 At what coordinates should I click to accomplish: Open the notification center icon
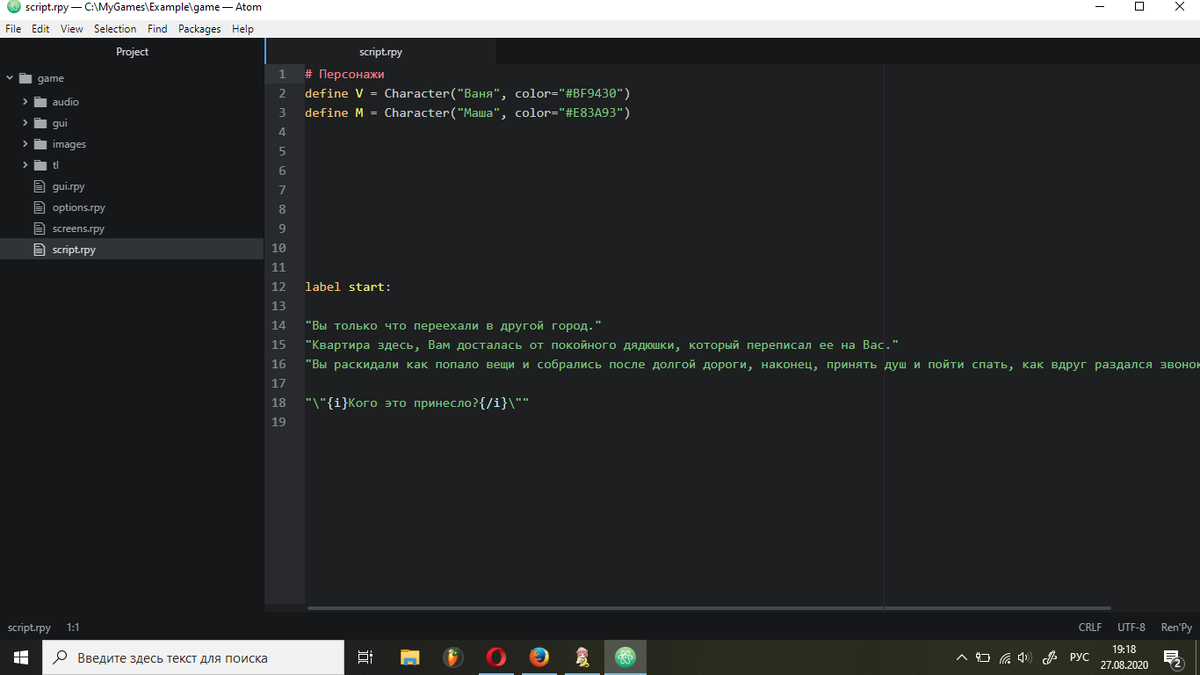(x=1173, y=657)
